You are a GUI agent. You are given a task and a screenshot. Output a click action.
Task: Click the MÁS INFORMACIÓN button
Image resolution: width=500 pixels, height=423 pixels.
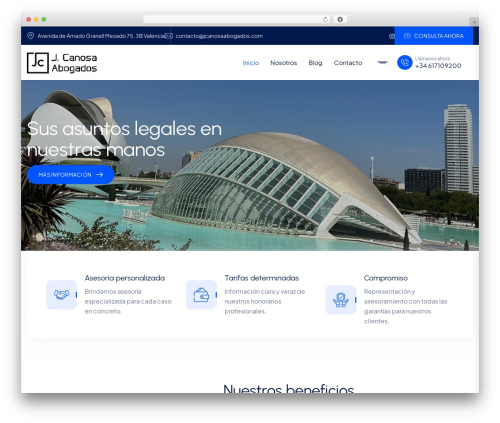click(70, 175)
